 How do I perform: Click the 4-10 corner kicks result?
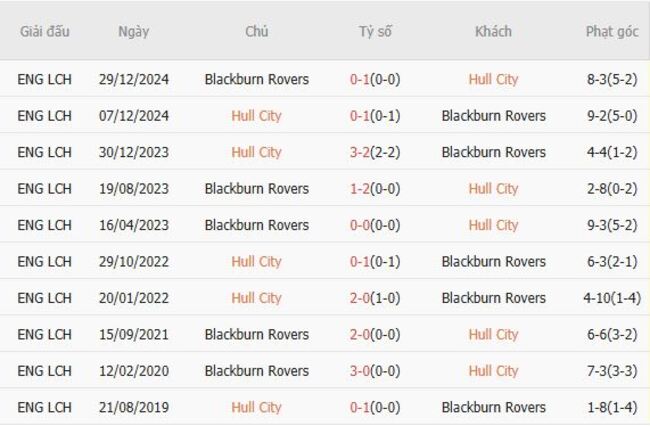(600, 298)
